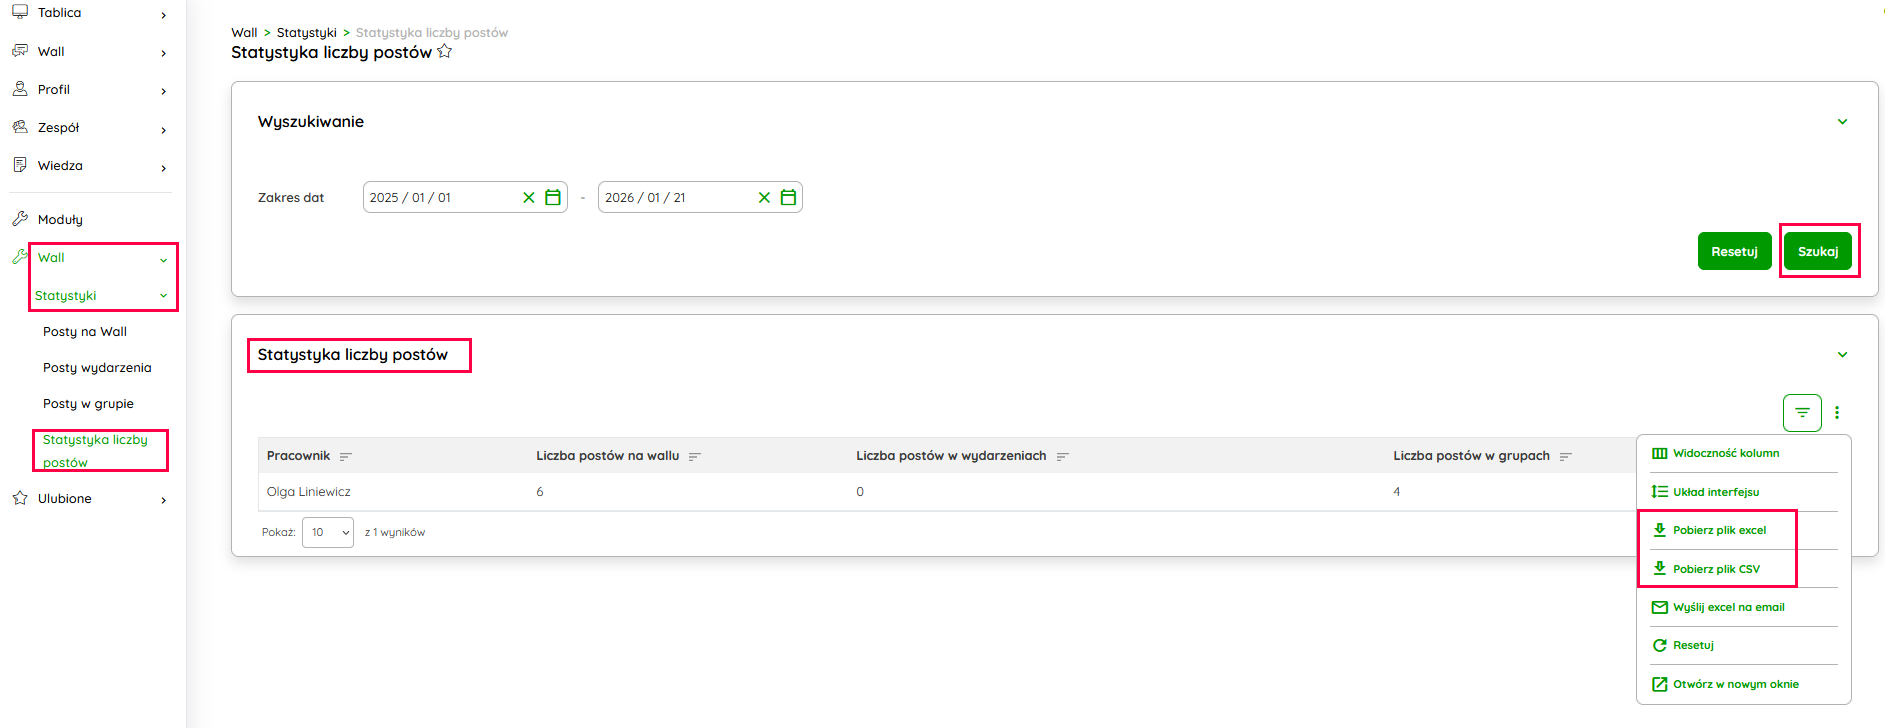The height and width of the screenshot is (728, 1885).
Task: Open the Pokaż rows-per-page dropdown
Action: (x=328, y=532)
